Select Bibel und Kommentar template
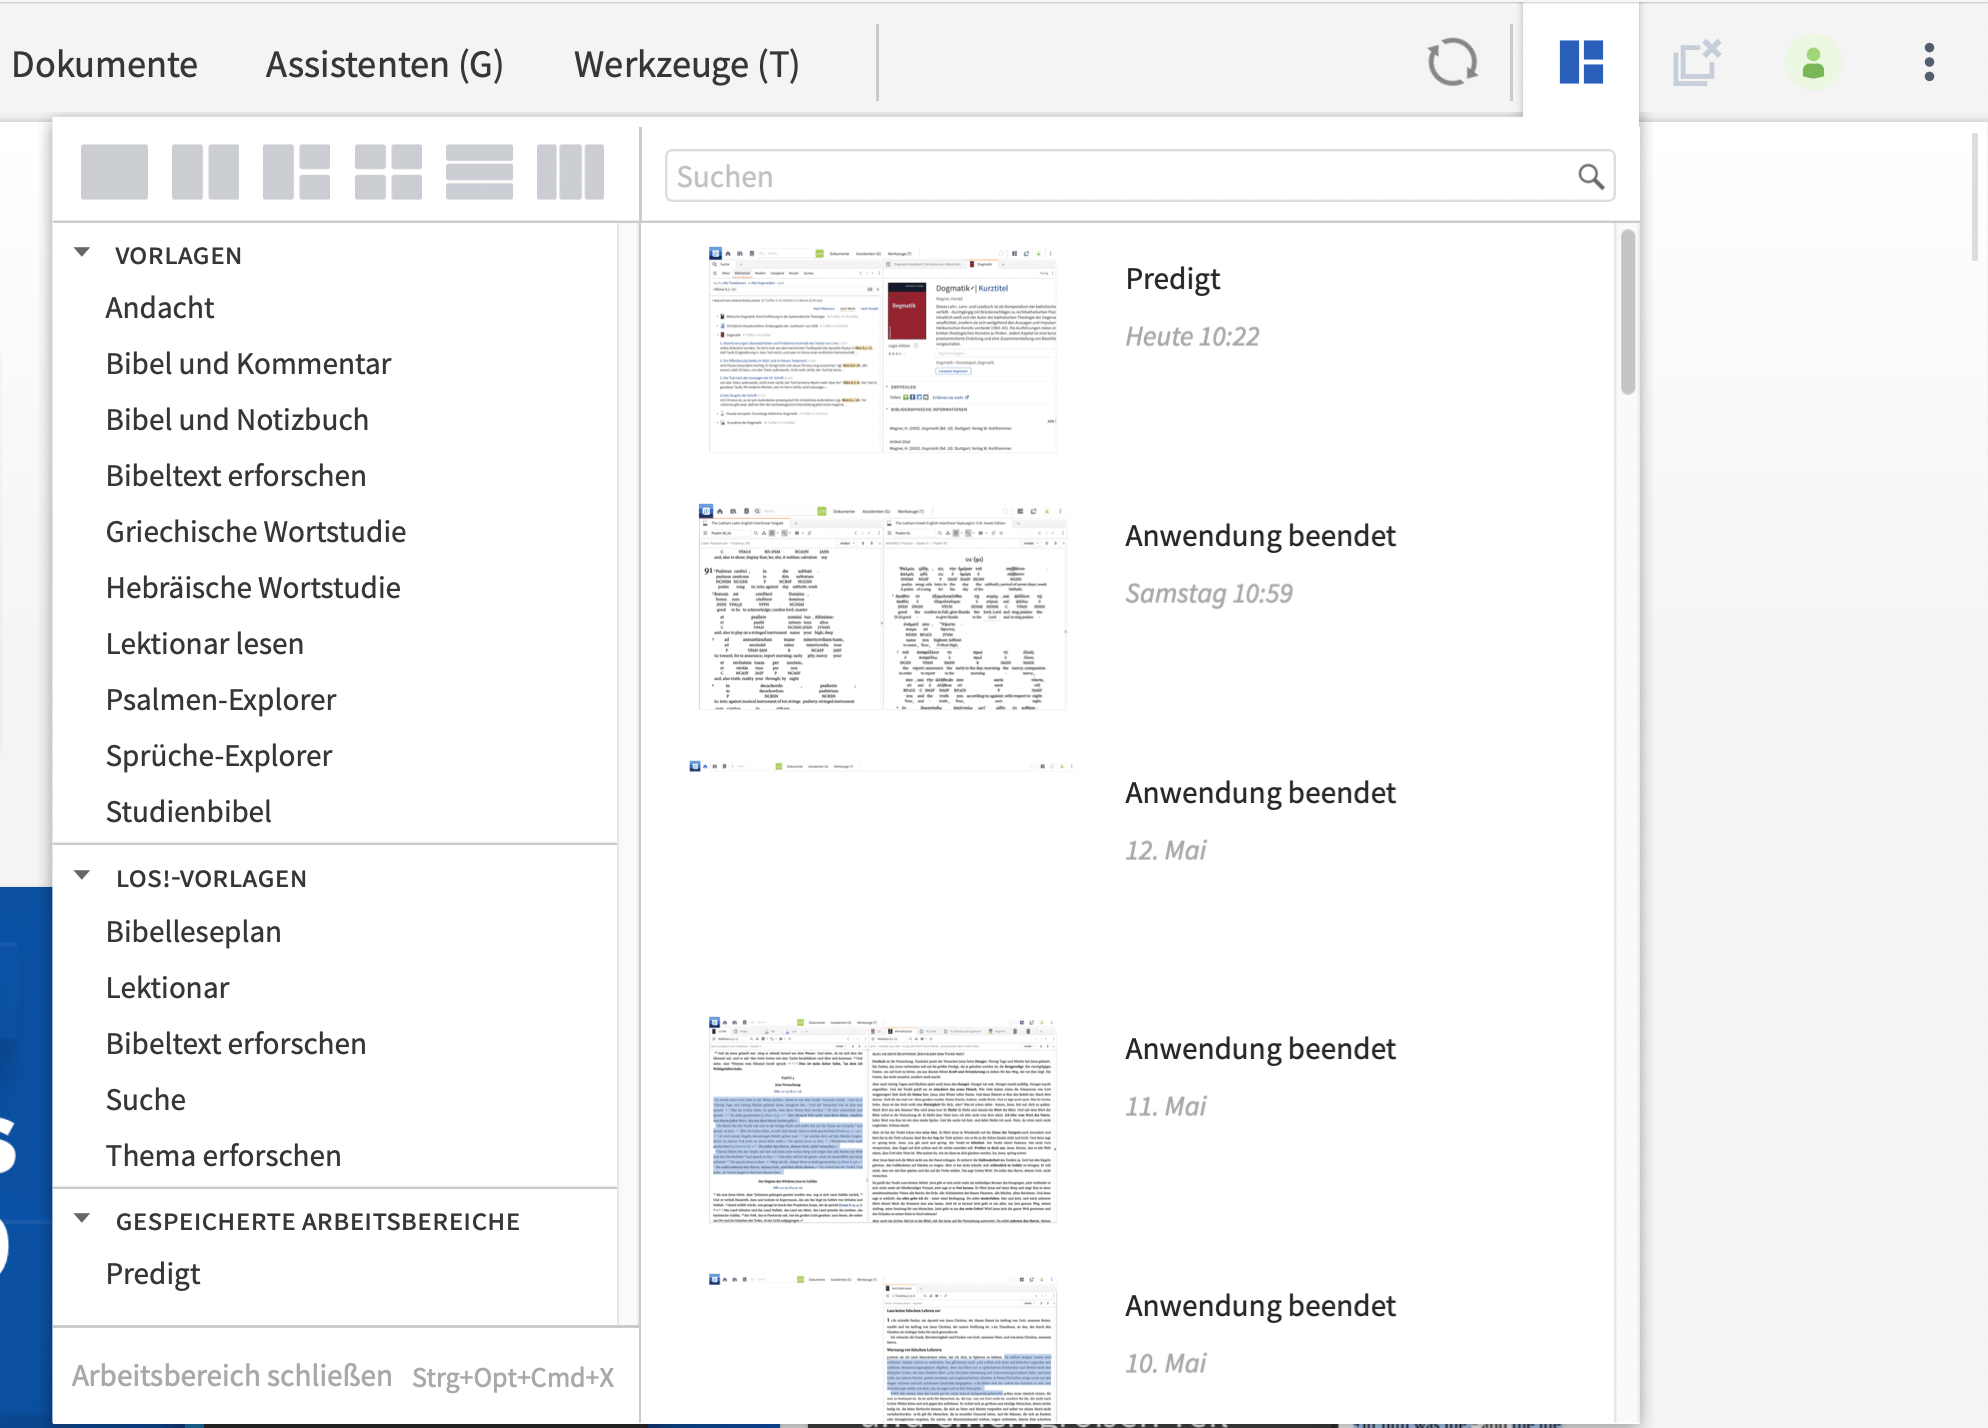This screenshot has height=1428, width=1988. 248,363
